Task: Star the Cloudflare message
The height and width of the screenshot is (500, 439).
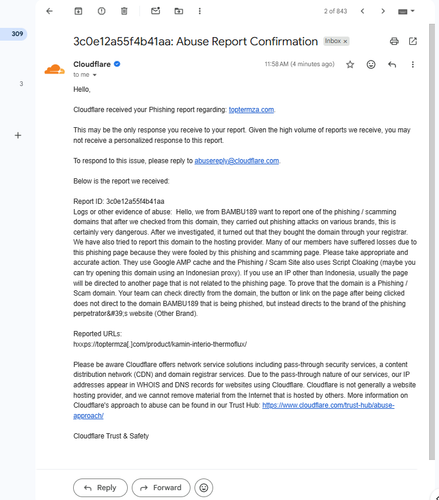Action: (x=350, y=64)
